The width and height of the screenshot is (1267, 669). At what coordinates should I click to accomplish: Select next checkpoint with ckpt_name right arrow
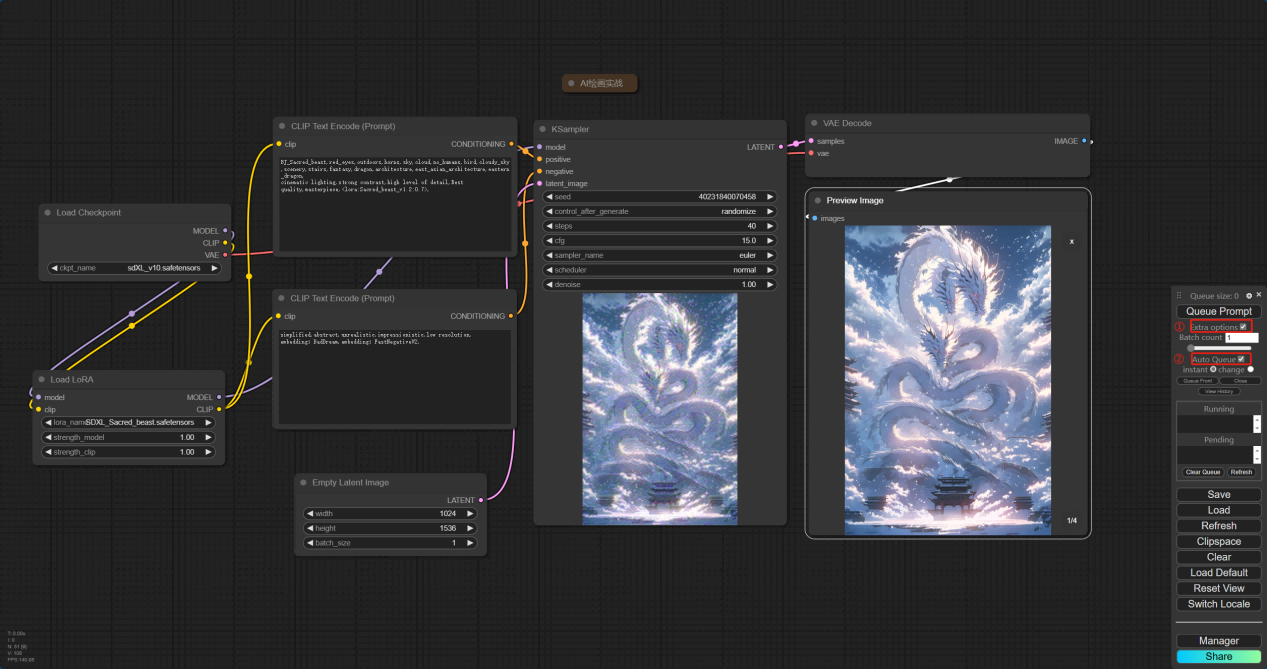click(214, 268)
